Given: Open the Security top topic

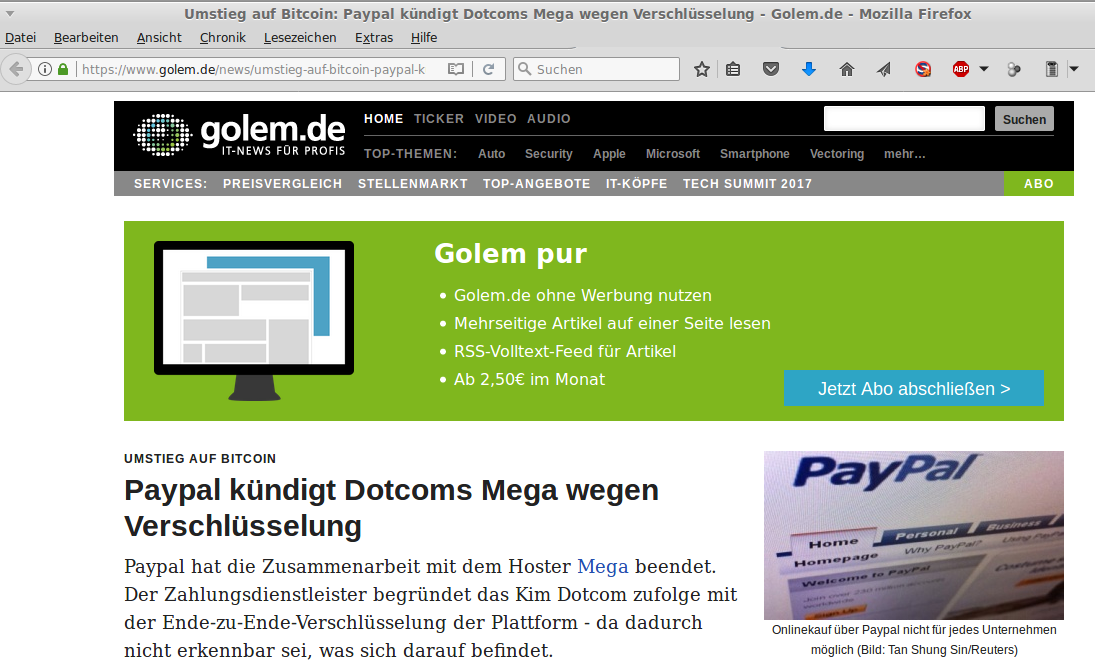Looking at the screenshot, I should (x=549, y=154).
